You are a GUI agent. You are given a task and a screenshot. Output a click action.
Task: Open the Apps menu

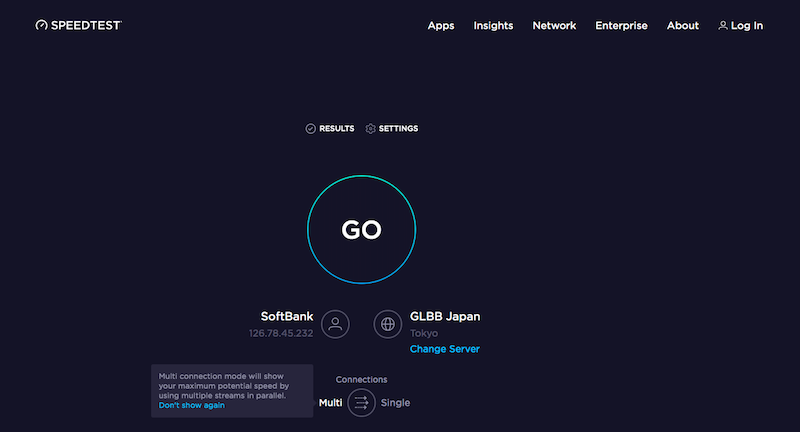click(441, 26)
